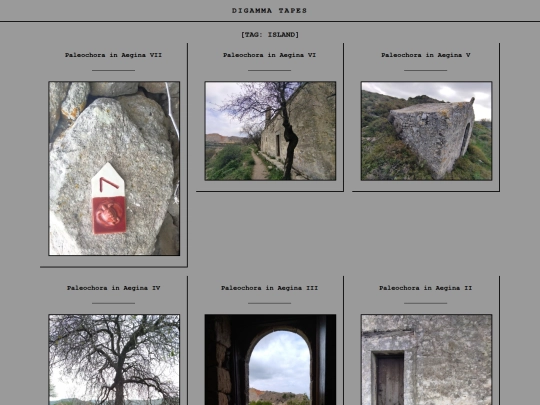Click the [TAG: ISLAND] heading text
This screenshot has height=405, width=540.
270,34
